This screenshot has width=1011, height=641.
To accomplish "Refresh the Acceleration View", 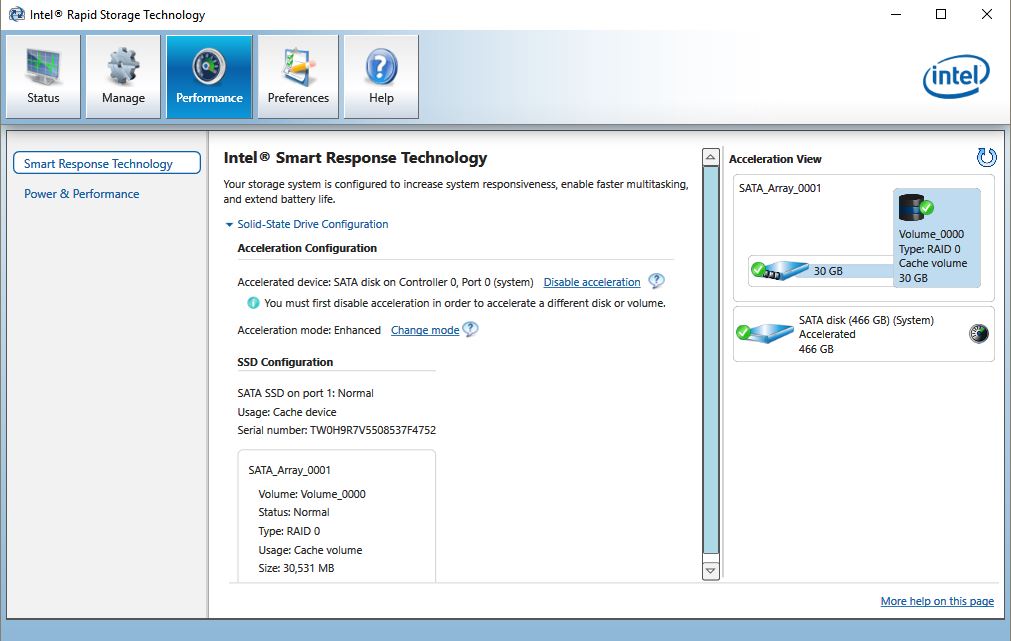I will coord(986,157).
